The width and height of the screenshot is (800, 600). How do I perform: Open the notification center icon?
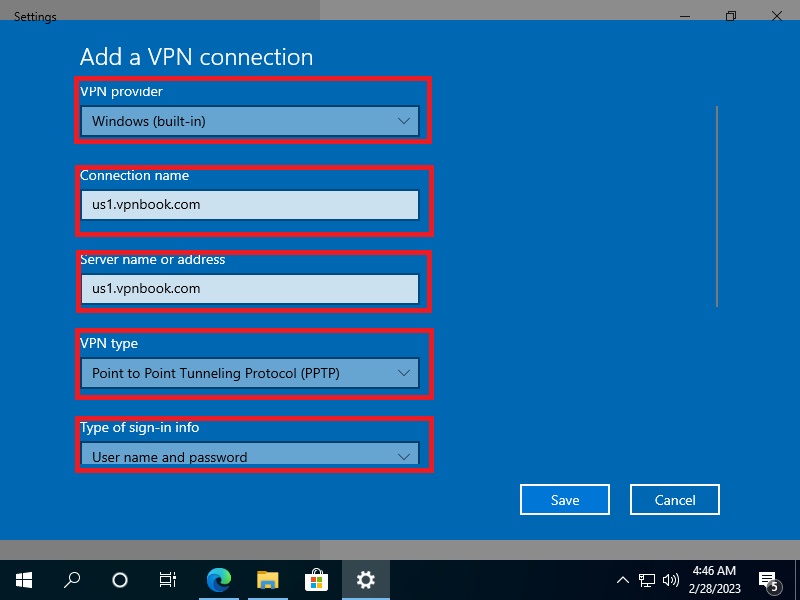(x=769, y=580)
